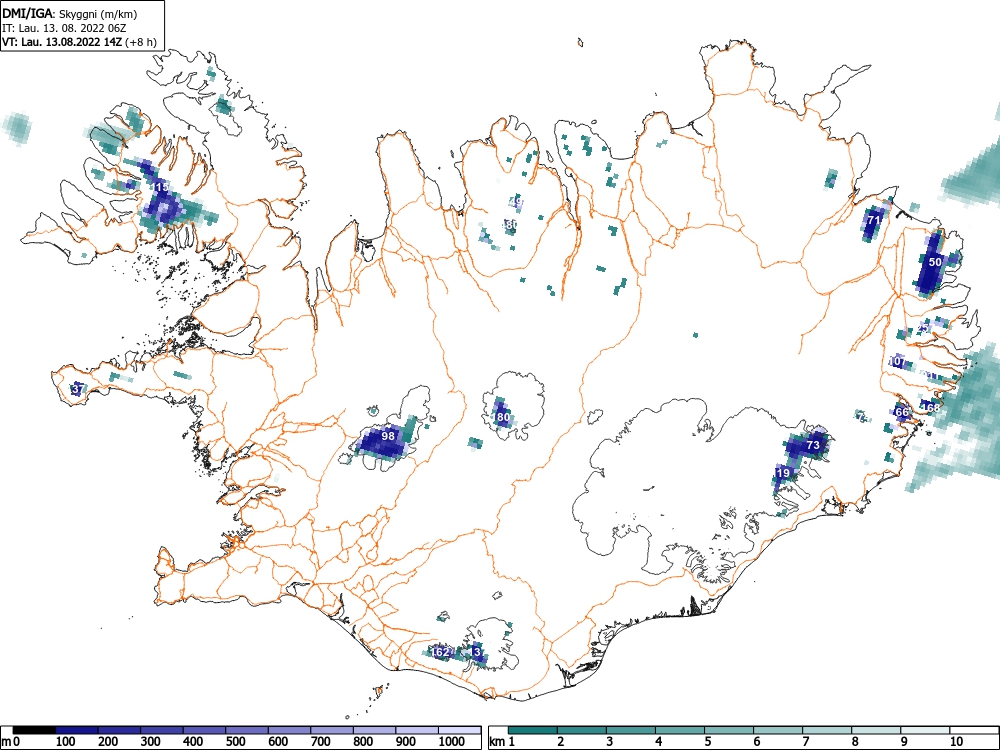Select the map value 66 in the southeast
The image size is (1000, 750).
pos(902,412)
